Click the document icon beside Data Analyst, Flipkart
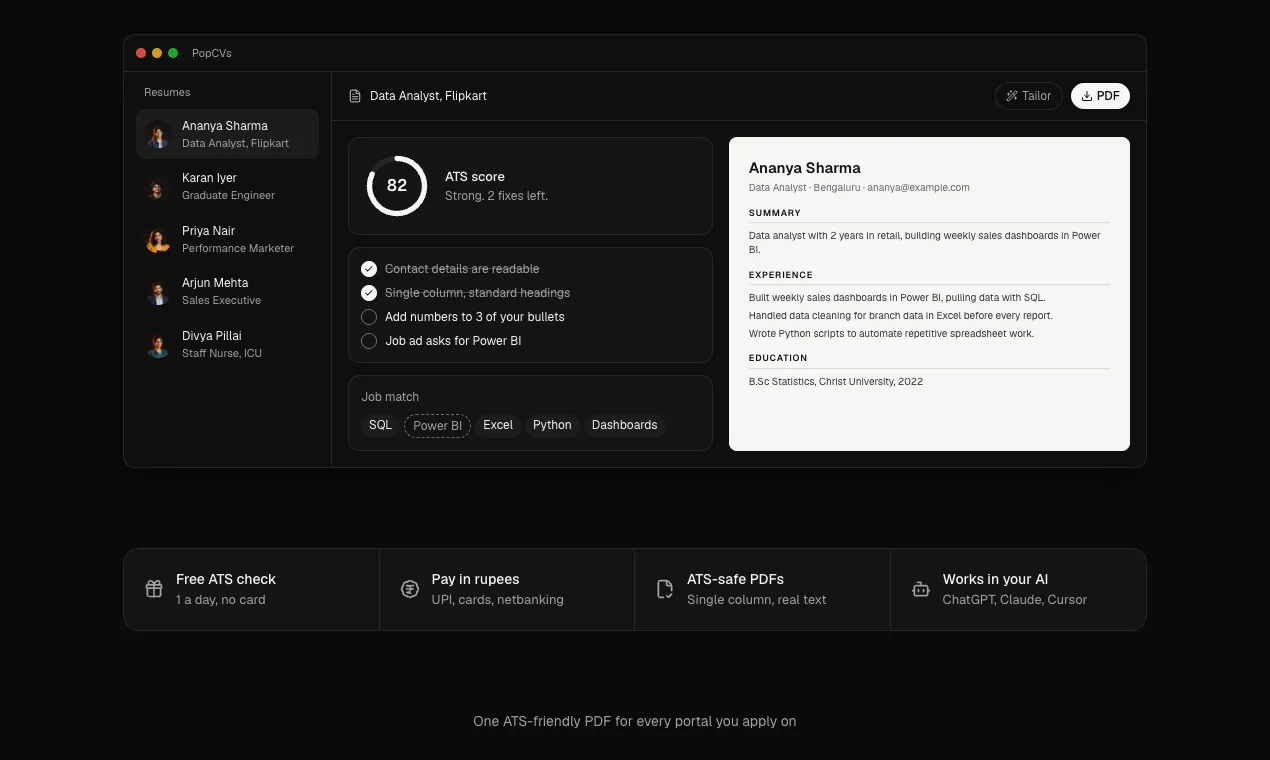Viewport: 1270px width, 760px height. [x=355, y=96]
